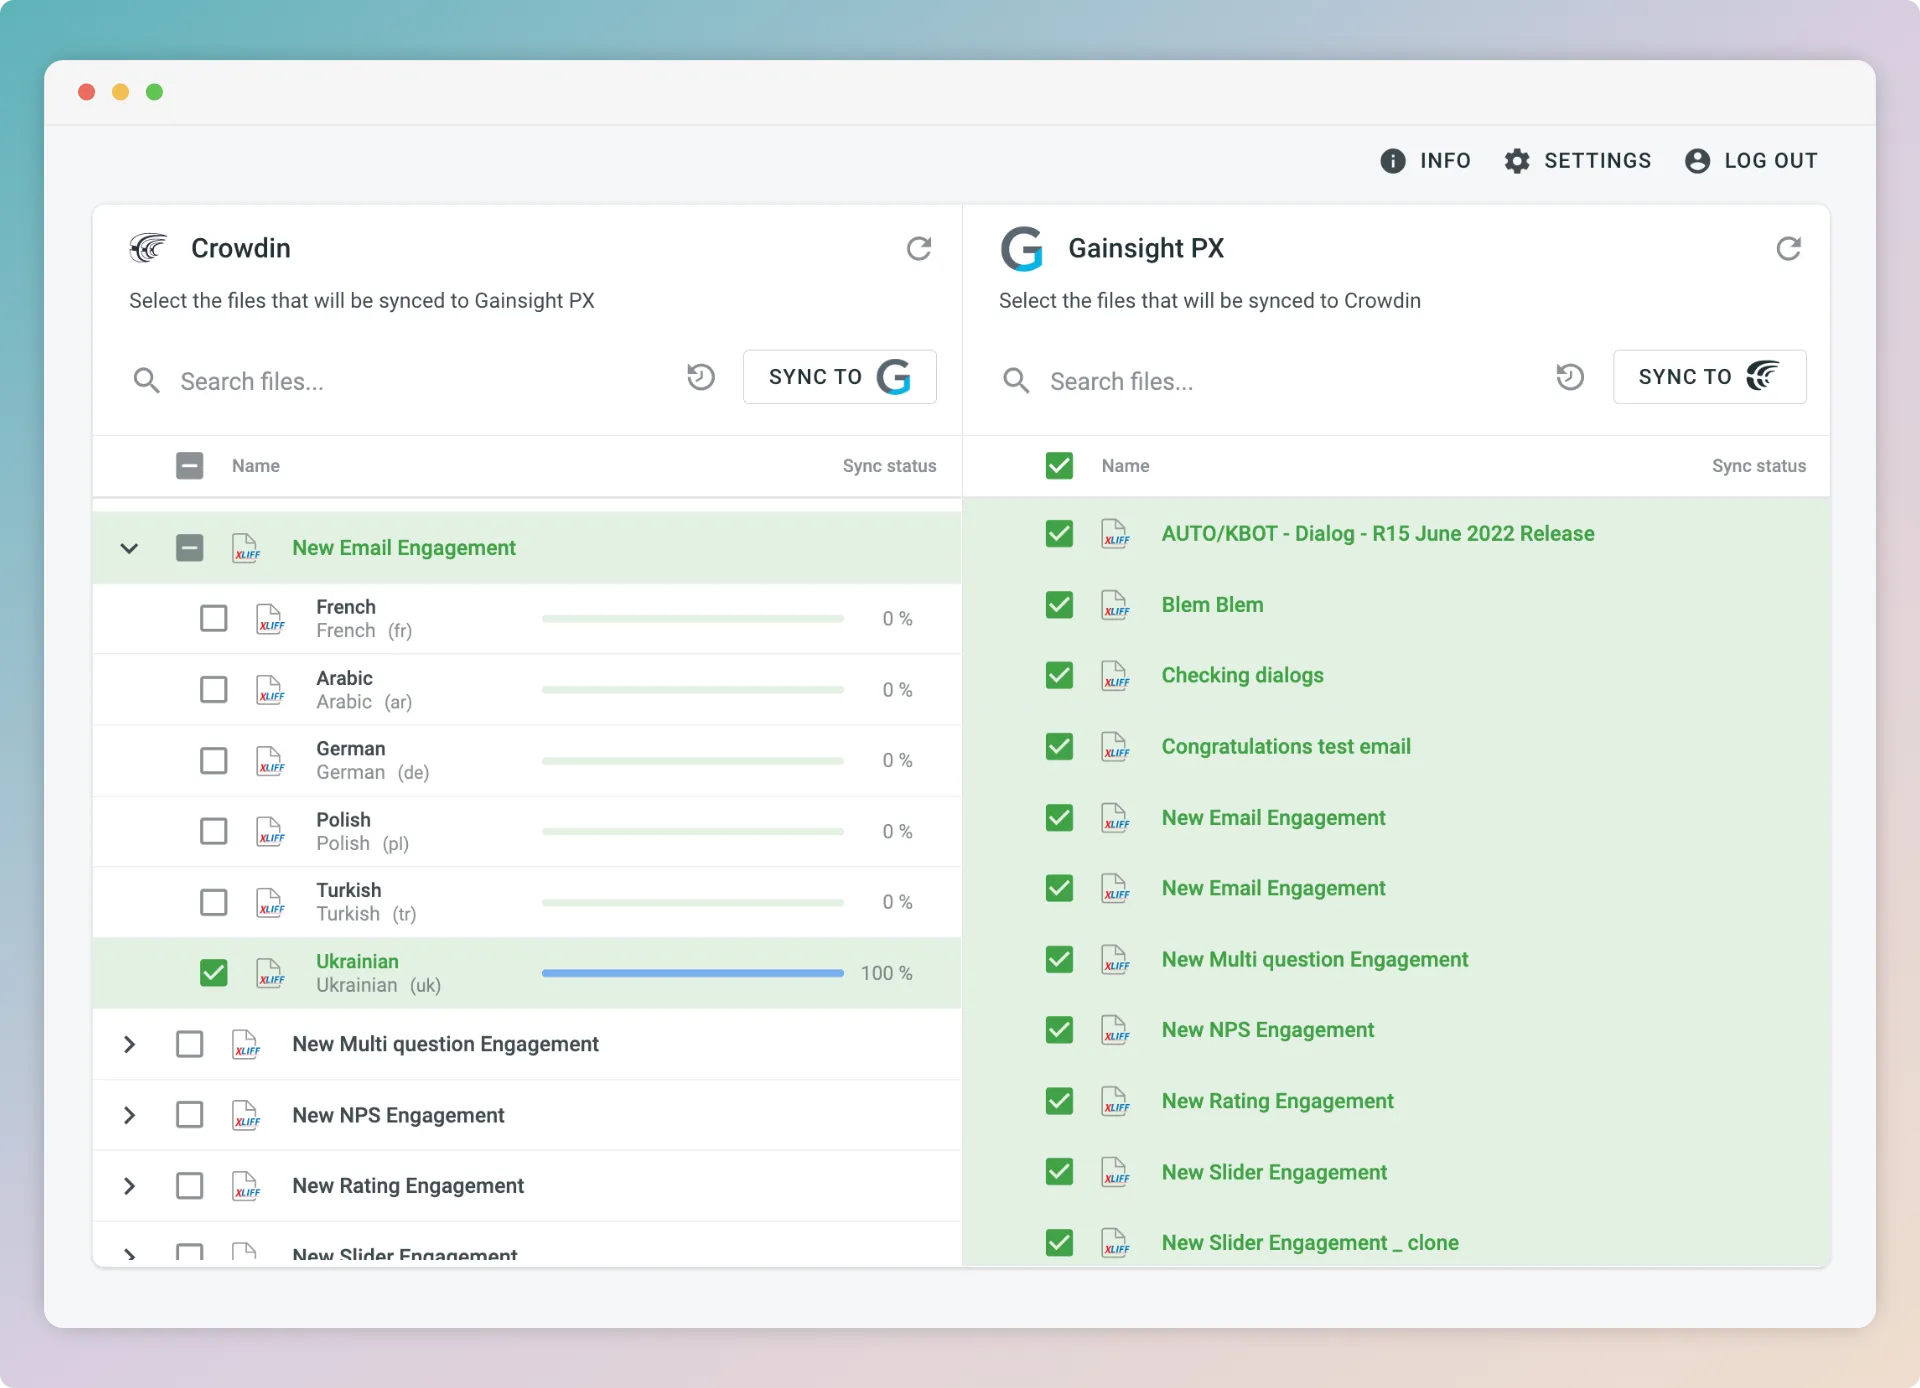Click XLIFF icon of Congratulations test email
1920x1388 pixels.
click(1115, 747)
